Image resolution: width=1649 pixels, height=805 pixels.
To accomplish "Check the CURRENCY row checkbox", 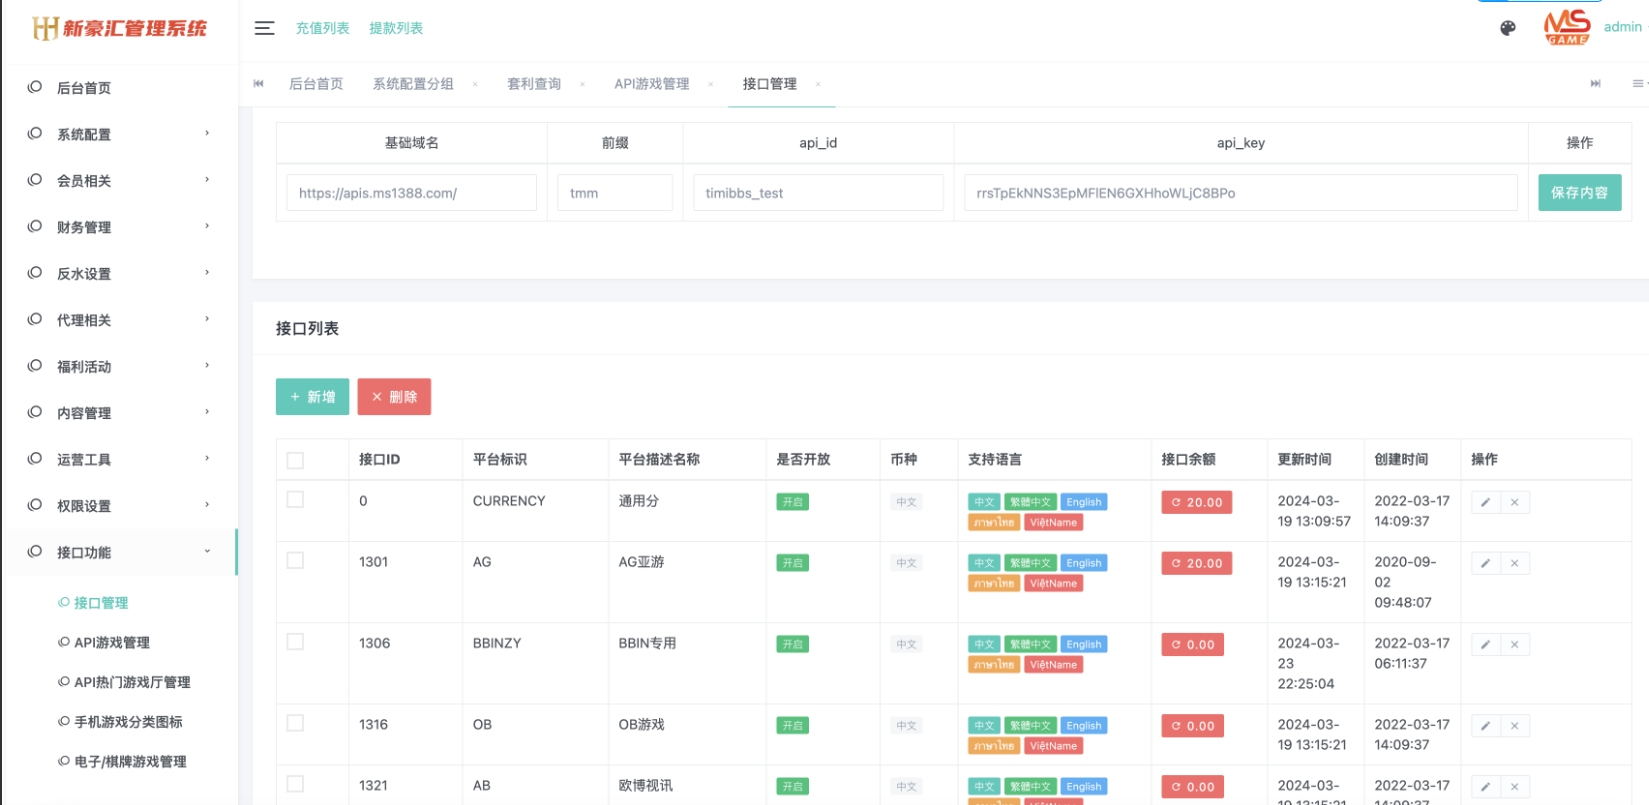I will [x=295, y=499].
